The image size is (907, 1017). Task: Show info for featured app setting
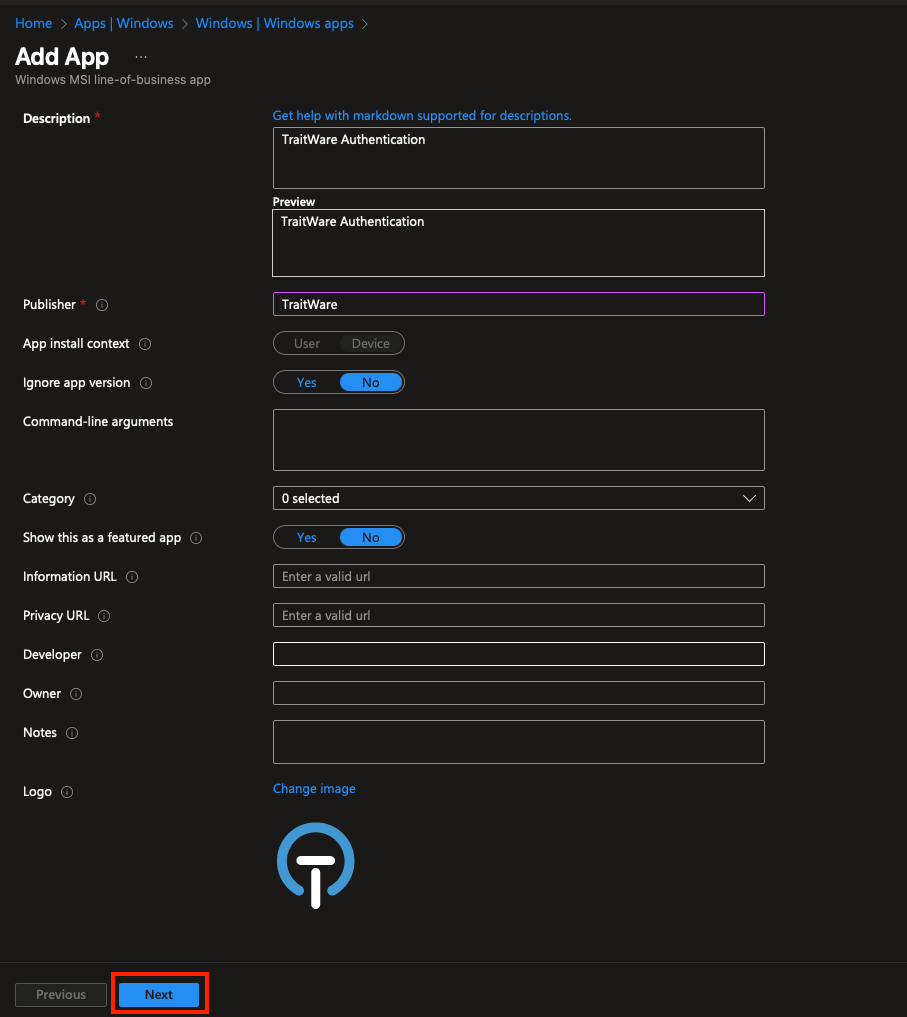click(196, 538)
